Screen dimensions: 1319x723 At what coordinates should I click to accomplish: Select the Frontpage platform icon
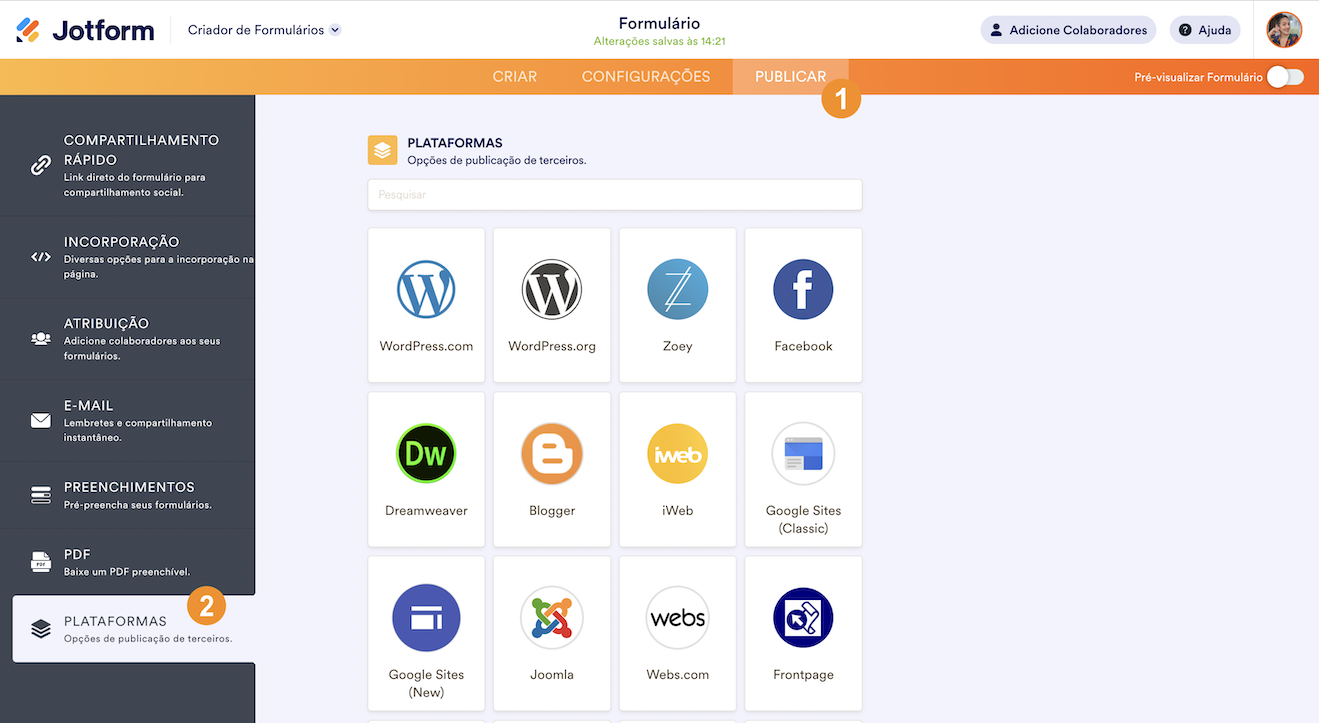803,618
